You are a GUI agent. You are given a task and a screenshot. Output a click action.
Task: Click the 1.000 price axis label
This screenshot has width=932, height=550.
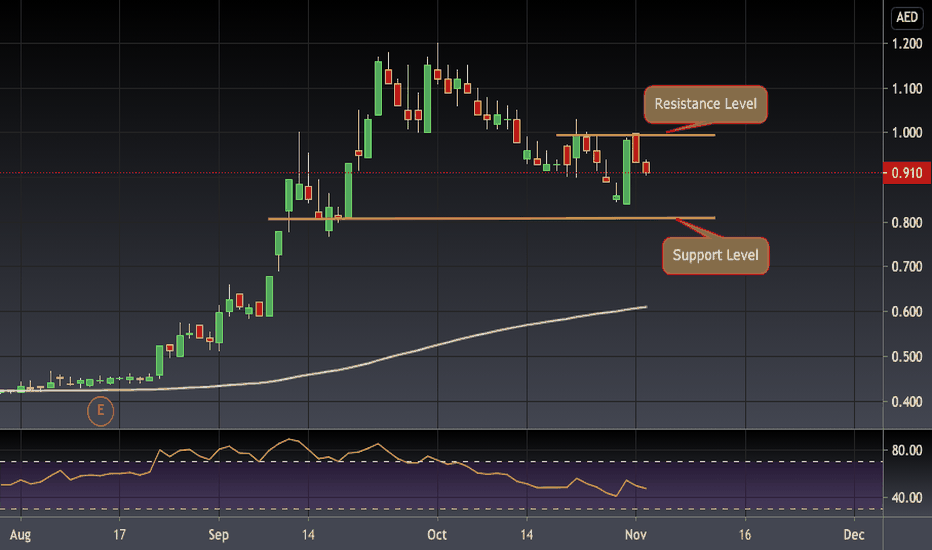click(907, 133)
